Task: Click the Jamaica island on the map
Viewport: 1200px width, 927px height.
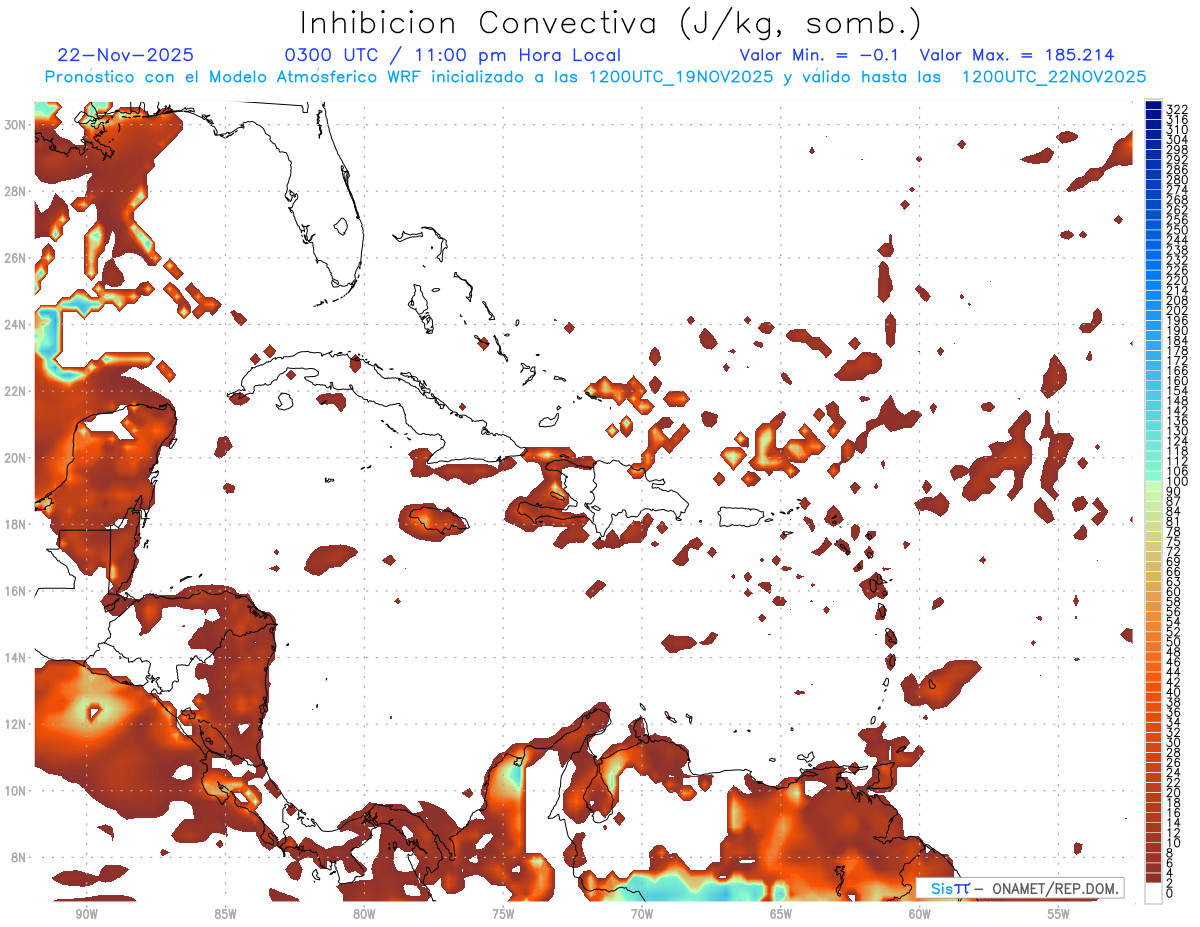Action: pos(438,521)
